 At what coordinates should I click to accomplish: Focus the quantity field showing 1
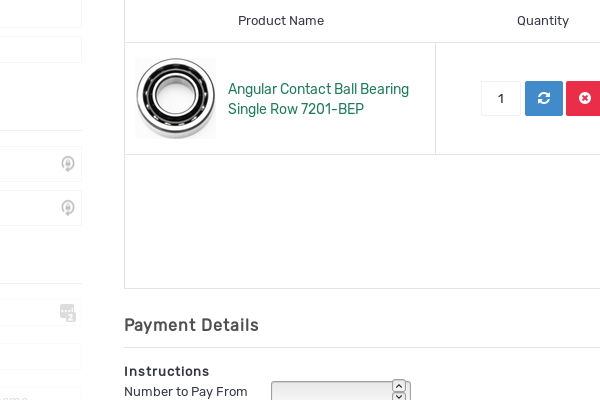(500, 98)
